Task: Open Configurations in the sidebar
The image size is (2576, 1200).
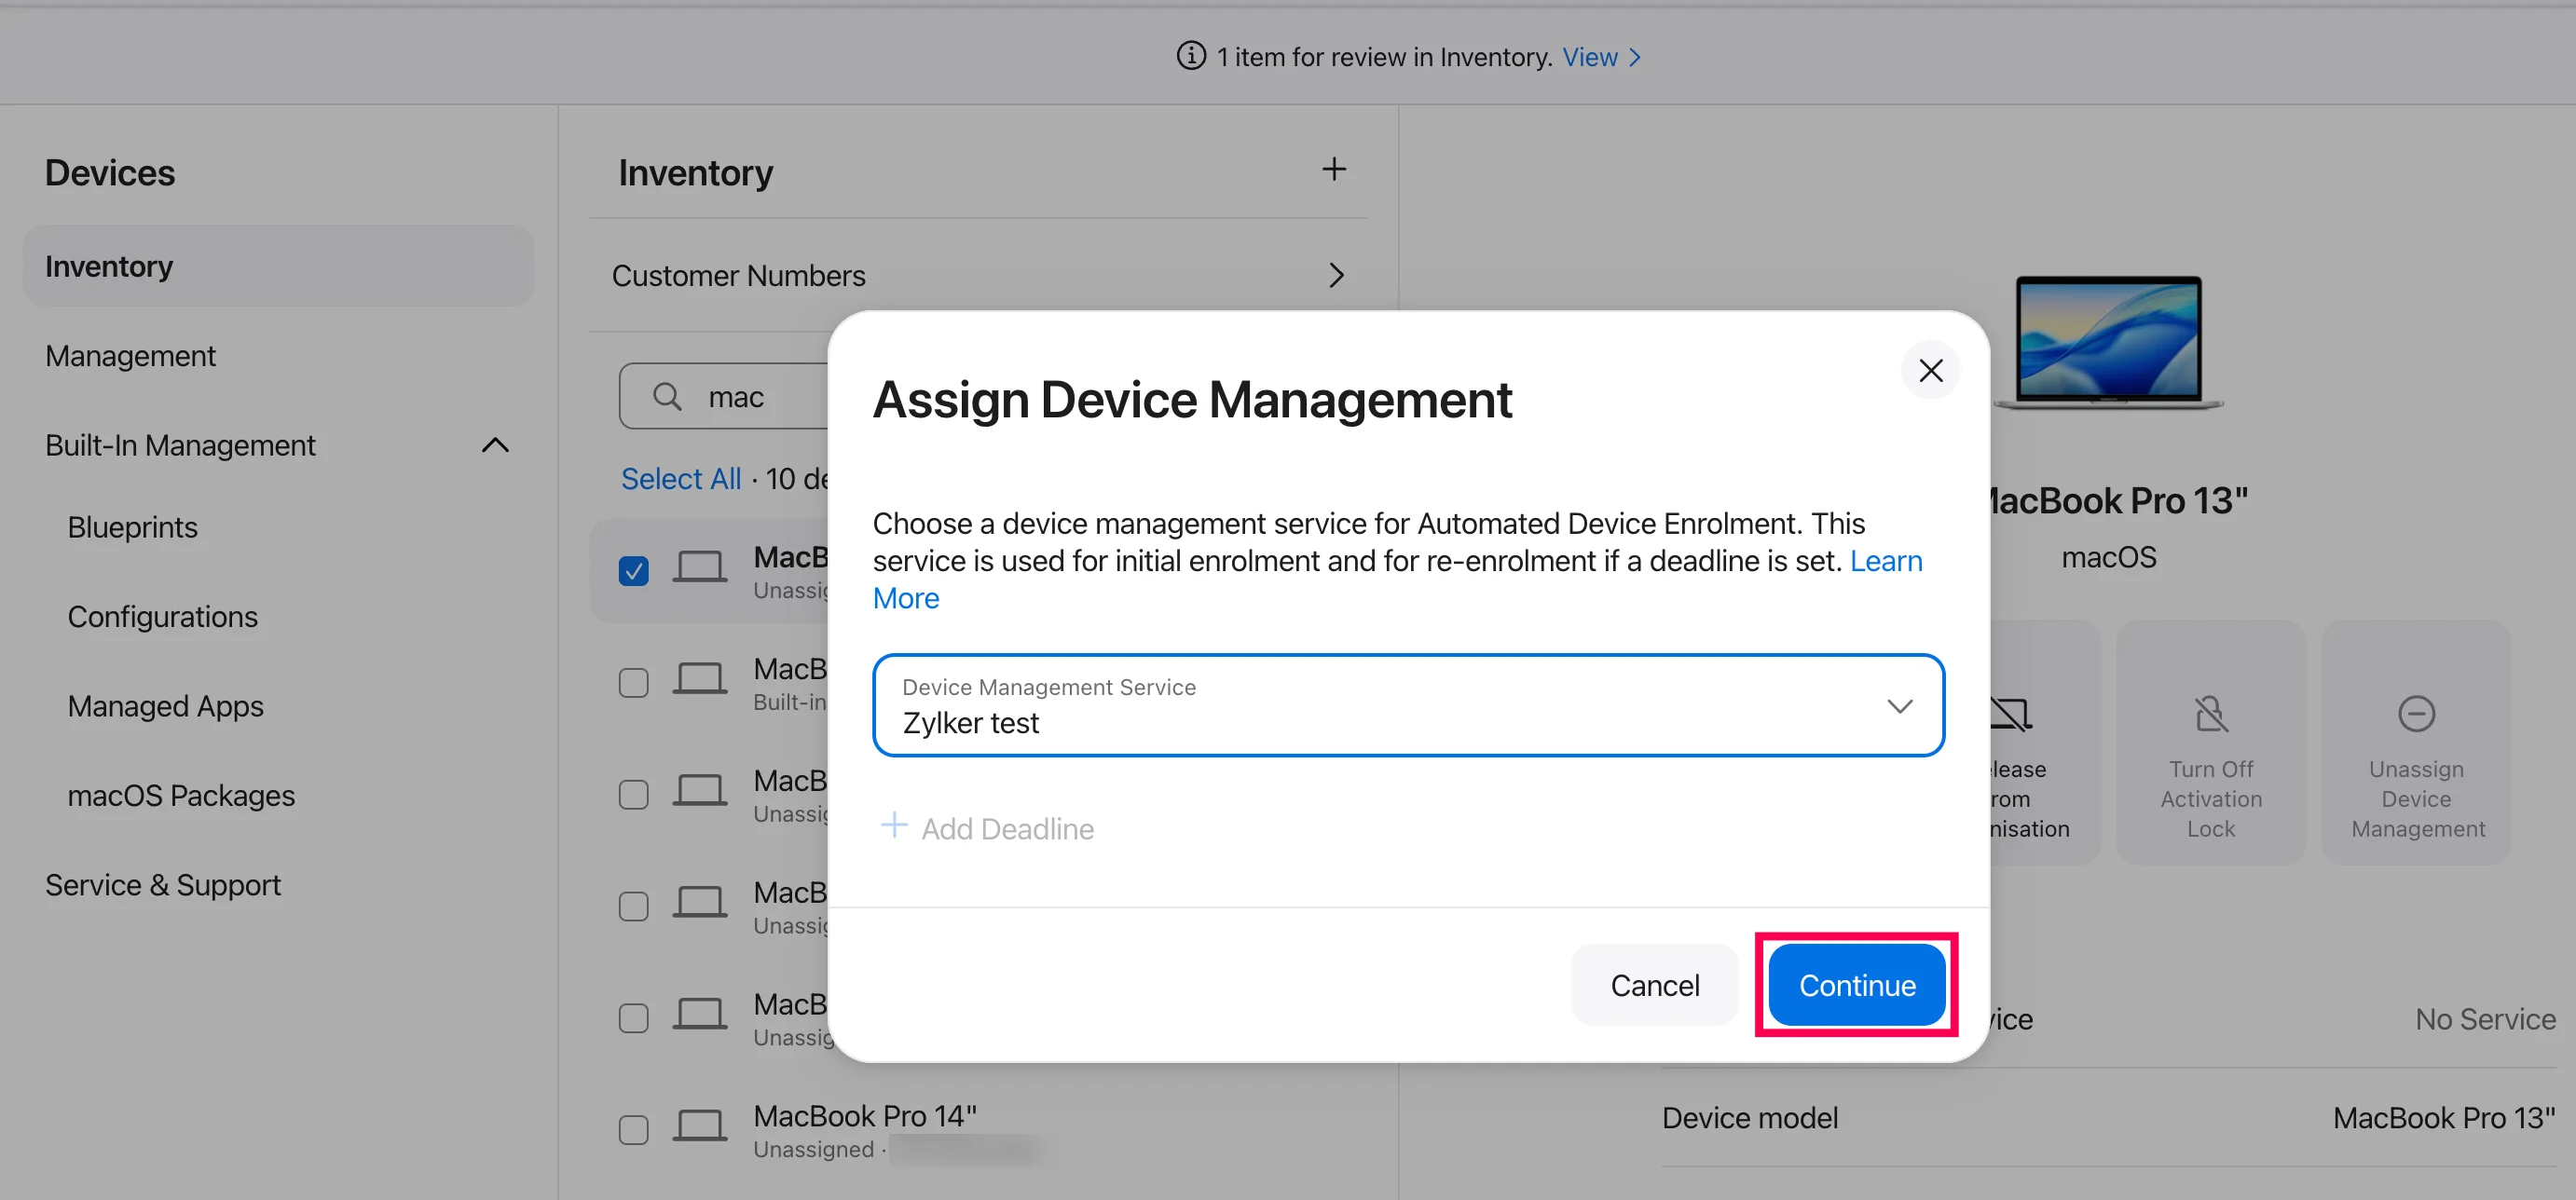Action: click(162, 617)
